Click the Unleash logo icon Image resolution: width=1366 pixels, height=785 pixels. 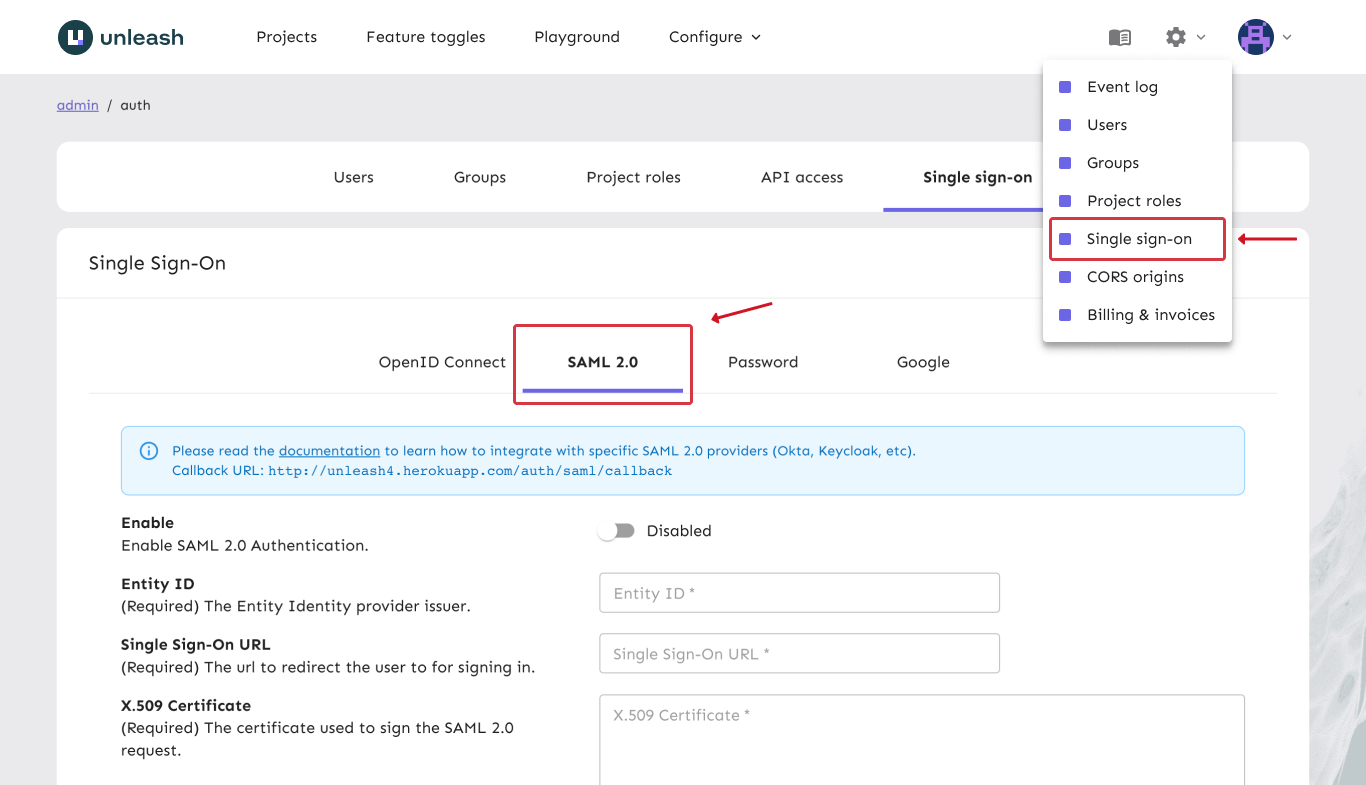[x=75, y=36]
